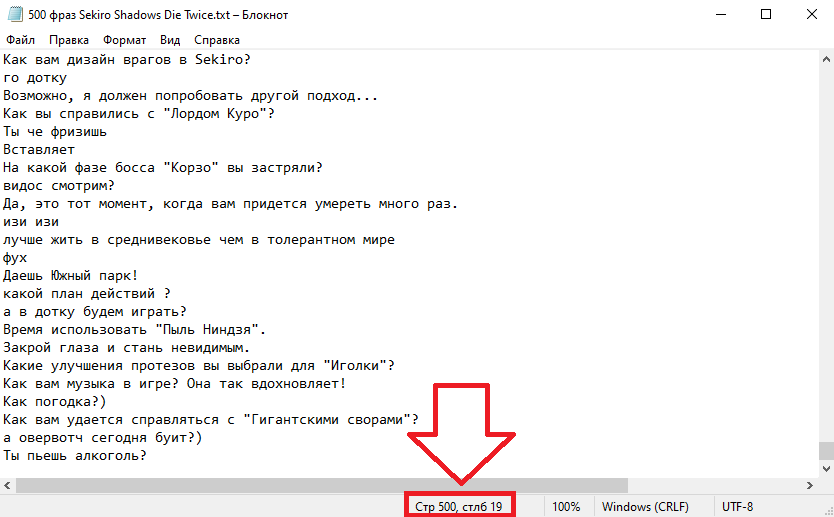Click the line 'а в дотку будем играть?'
This screenshot has width=834, height=517.
point(95,312)
